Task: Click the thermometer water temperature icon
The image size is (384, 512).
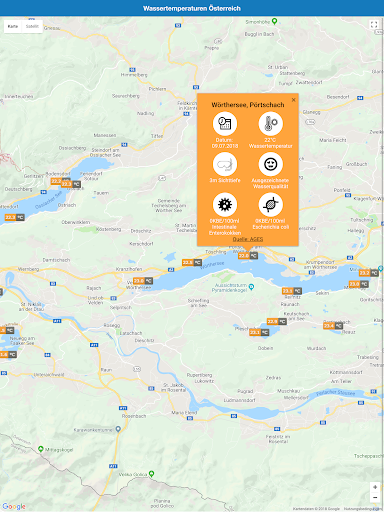Action: [x=271, y=123]
